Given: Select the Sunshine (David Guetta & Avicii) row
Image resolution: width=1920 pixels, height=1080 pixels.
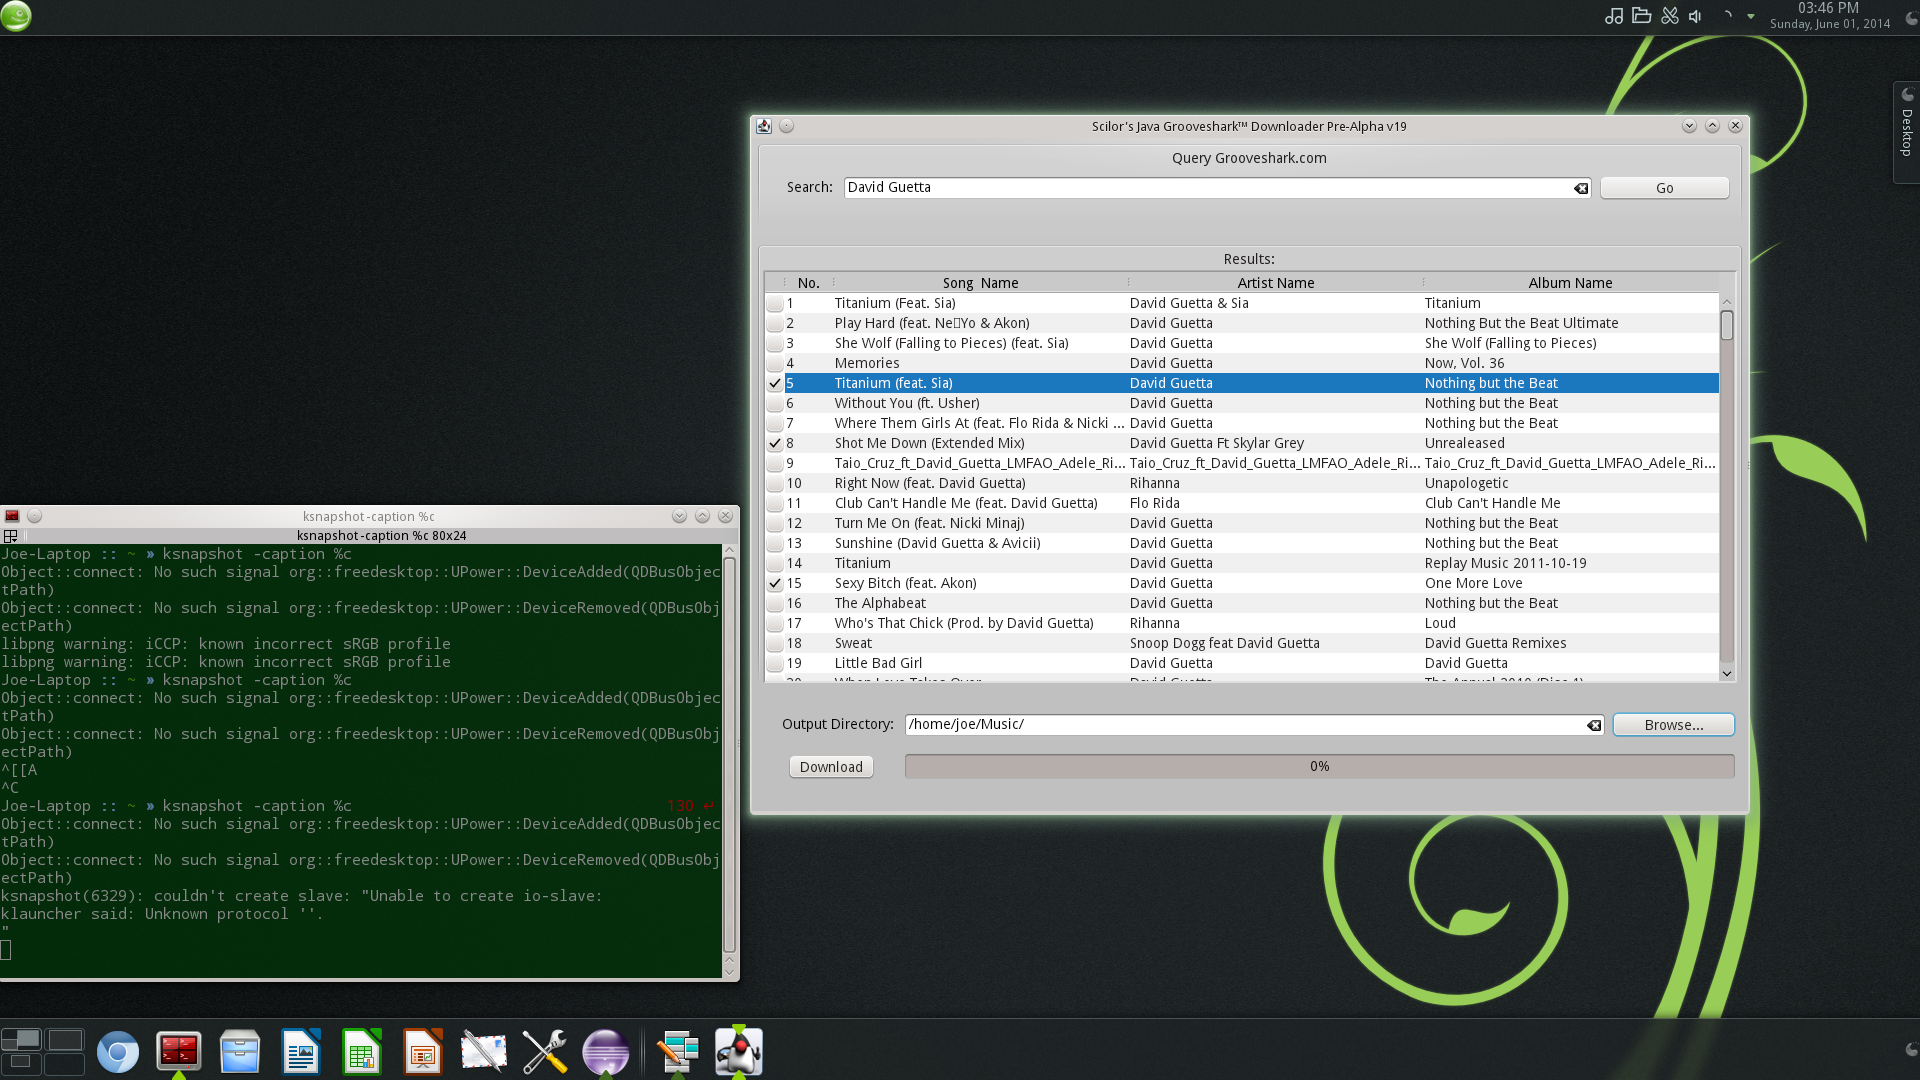Looking at the screenshot, I should [1242, 543].
